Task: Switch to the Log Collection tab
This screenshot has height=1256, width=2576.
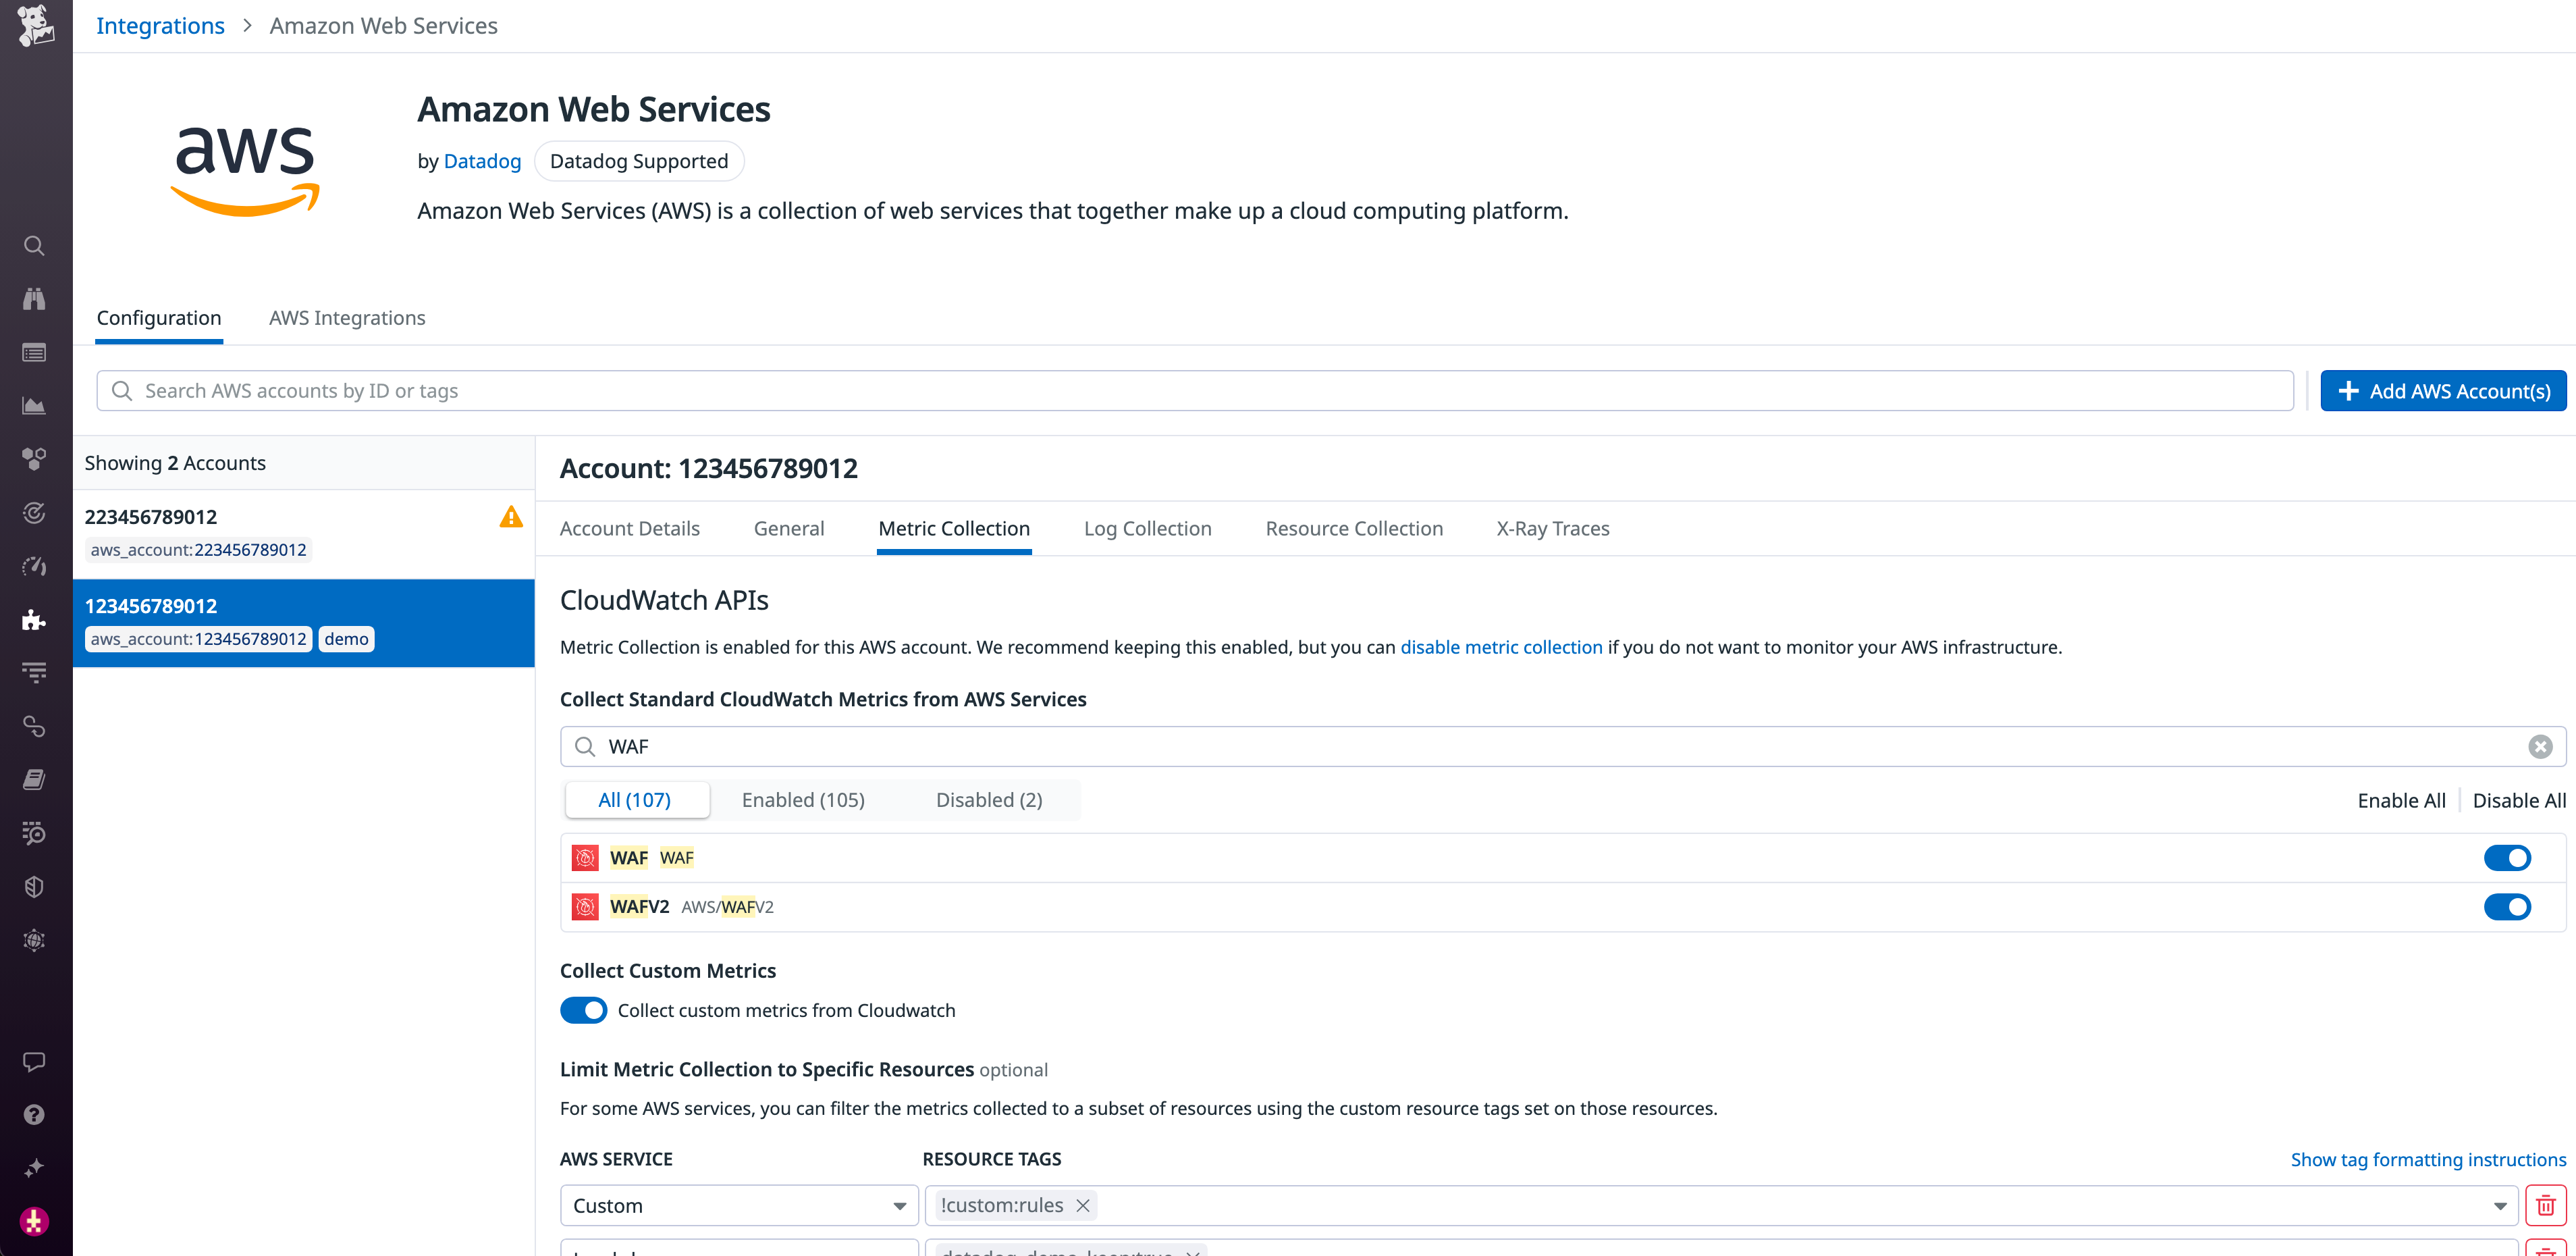Action: (x=1147, y=528)
